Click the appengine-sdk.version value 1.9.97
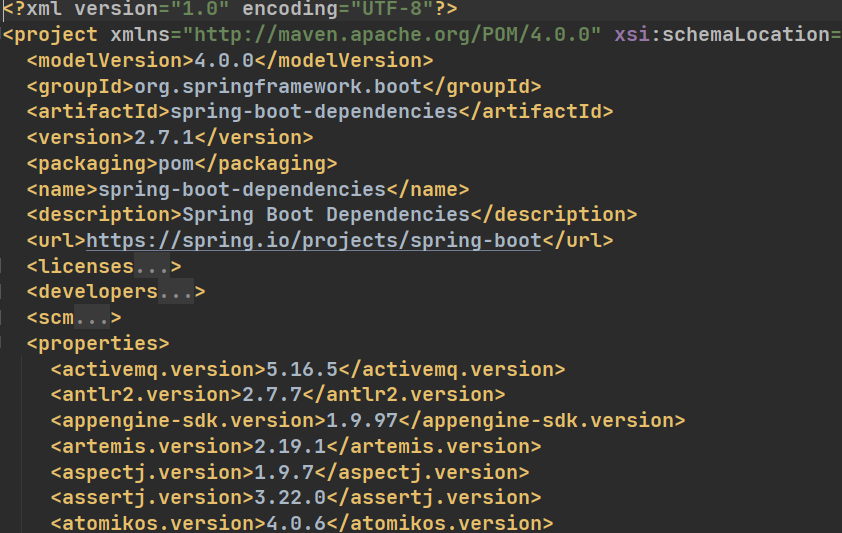The height and width of the screenshot is (533, 842). [362, 420]
